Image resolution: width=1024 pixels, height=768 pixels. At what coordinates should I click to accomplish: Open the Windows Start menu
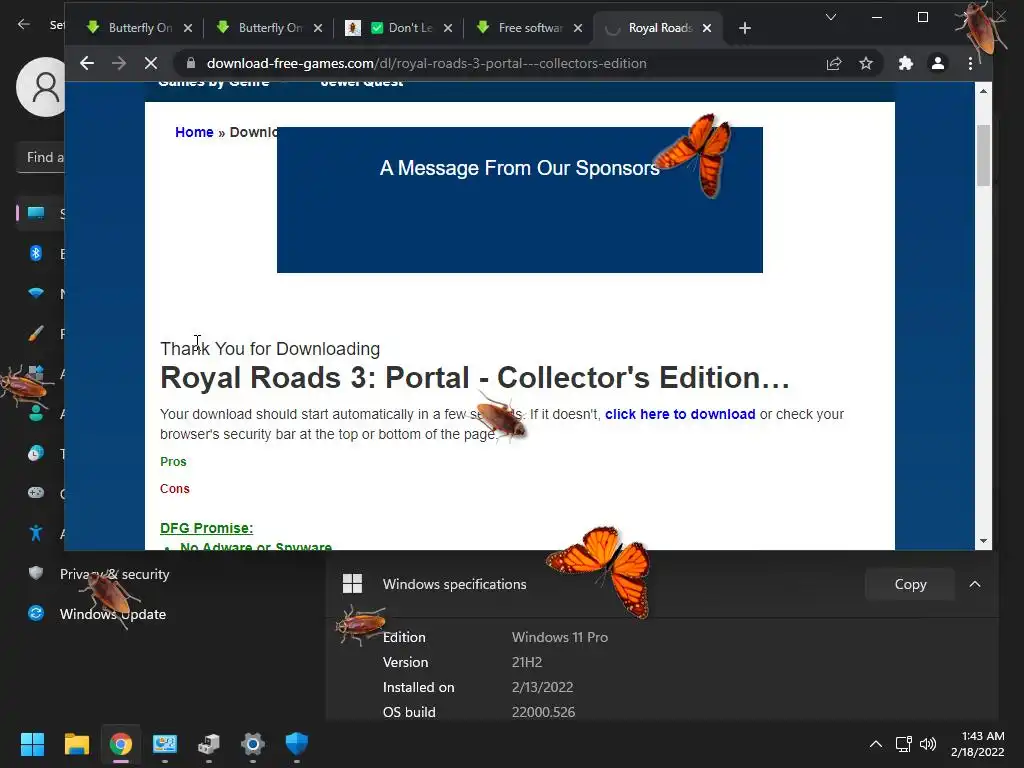pos(32,744)
